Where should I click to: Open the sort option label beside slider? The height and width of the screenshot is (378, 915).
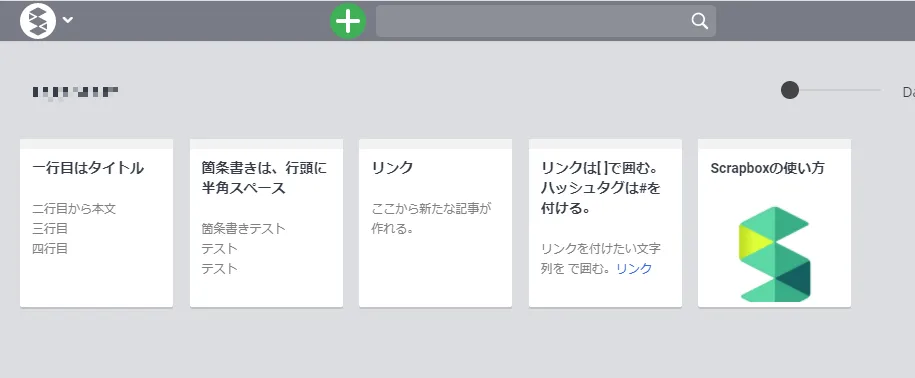pos(909,92)
